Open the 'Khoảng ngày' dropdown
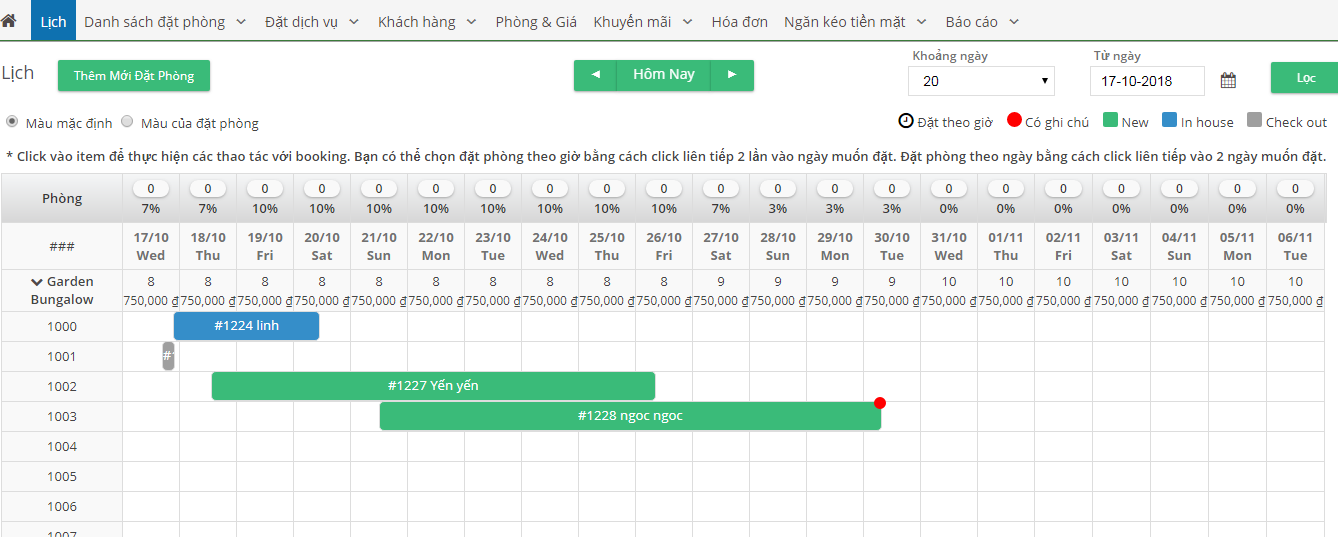Image resolution: width=1338 pixels, height=537 pixels. 980,81
